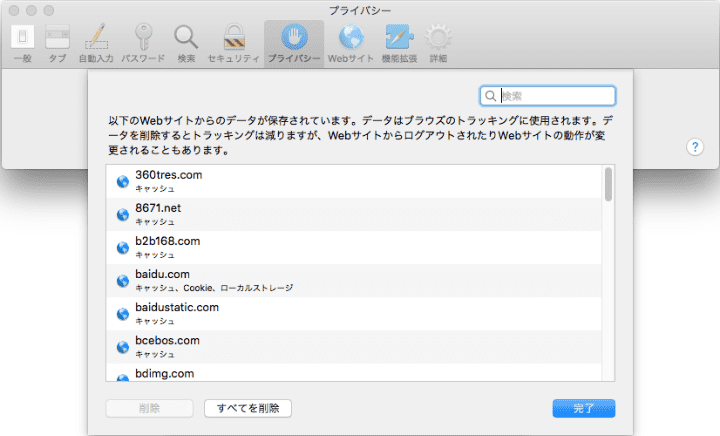Focus the 検索 search input field
The height and width of the screenshot is (436, 720).
[547, 96]
